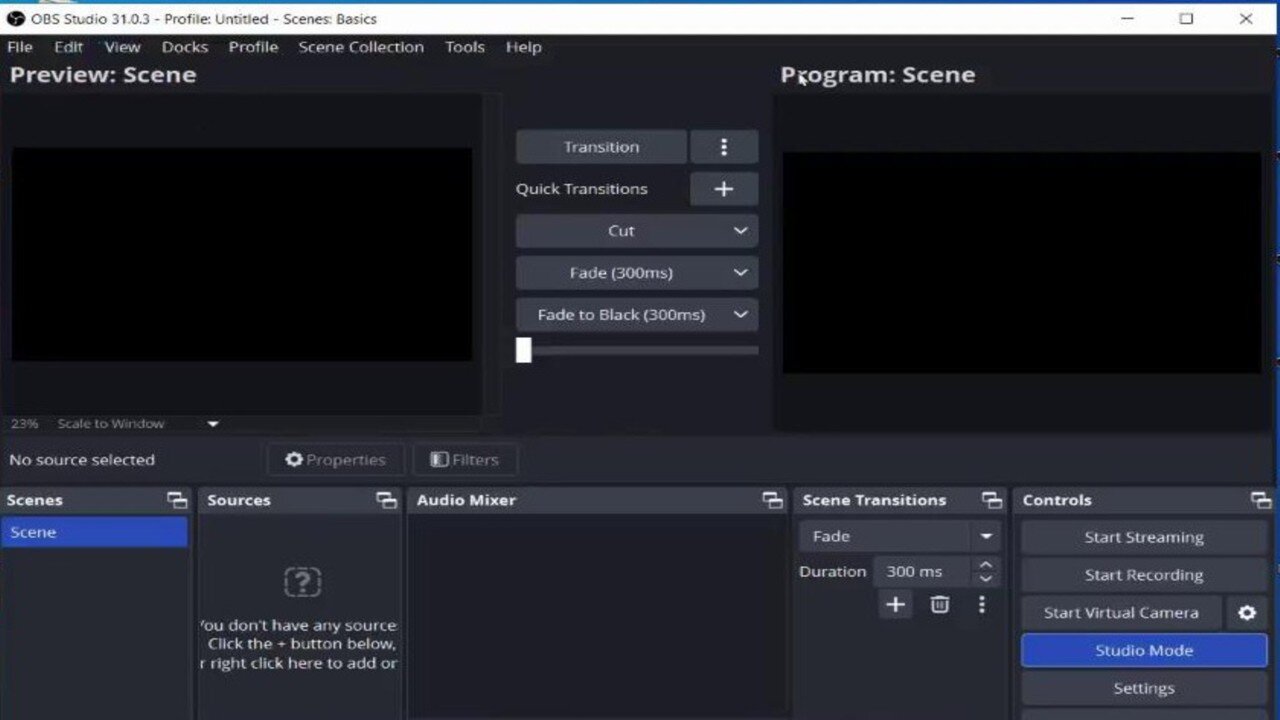
Task: Add a quick transition with plus button
Action: [724, 189]
